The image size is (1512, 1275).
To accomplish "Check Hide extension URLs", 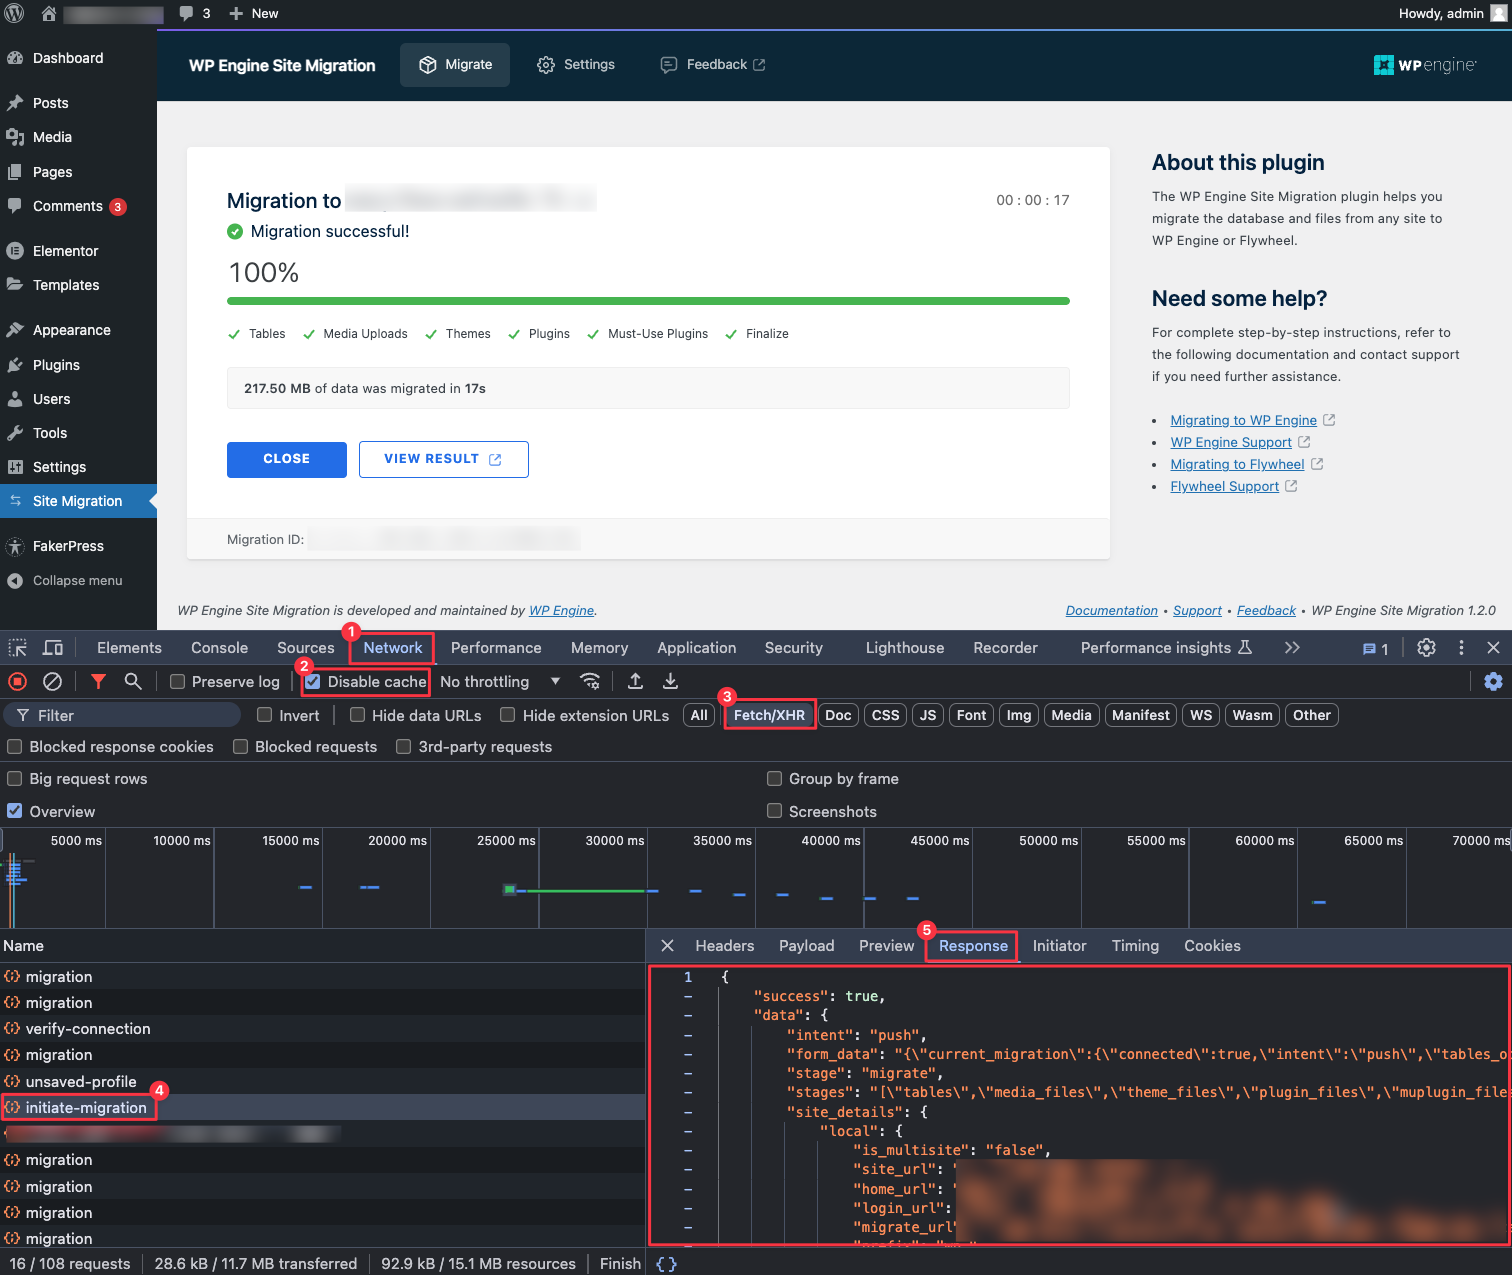I will pos(508,715).
